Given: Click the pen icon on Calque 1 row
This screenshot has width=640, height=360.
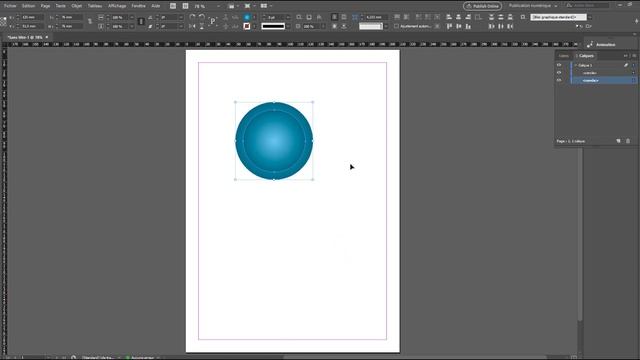Looking at the screenshot, I should click(626, 65).
